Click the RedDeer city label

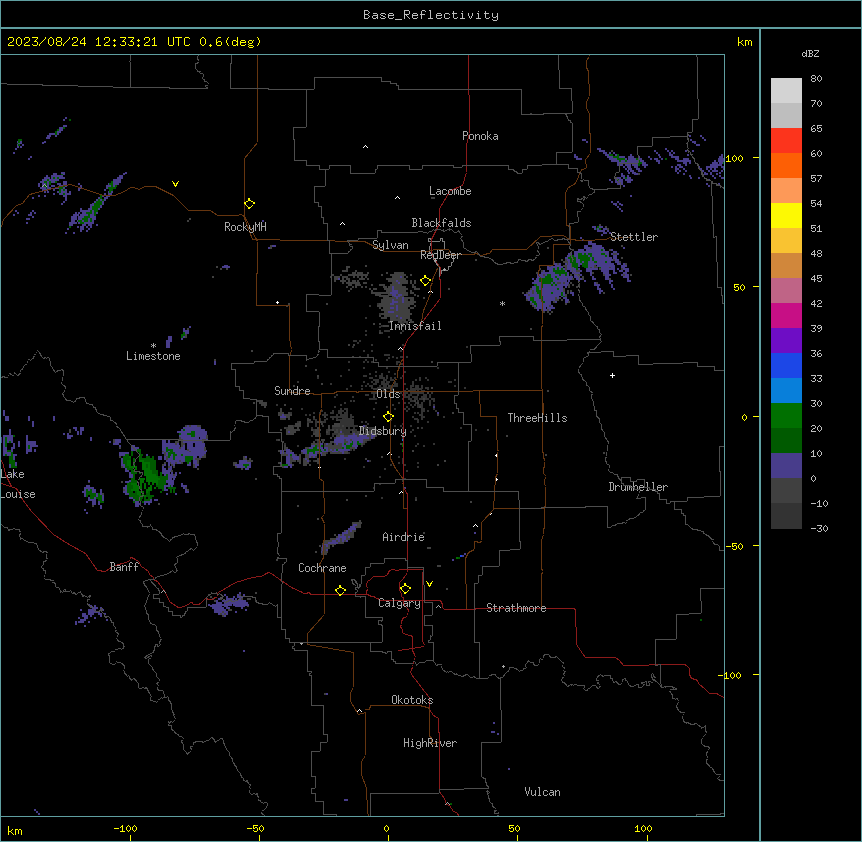tap(440, 255)
